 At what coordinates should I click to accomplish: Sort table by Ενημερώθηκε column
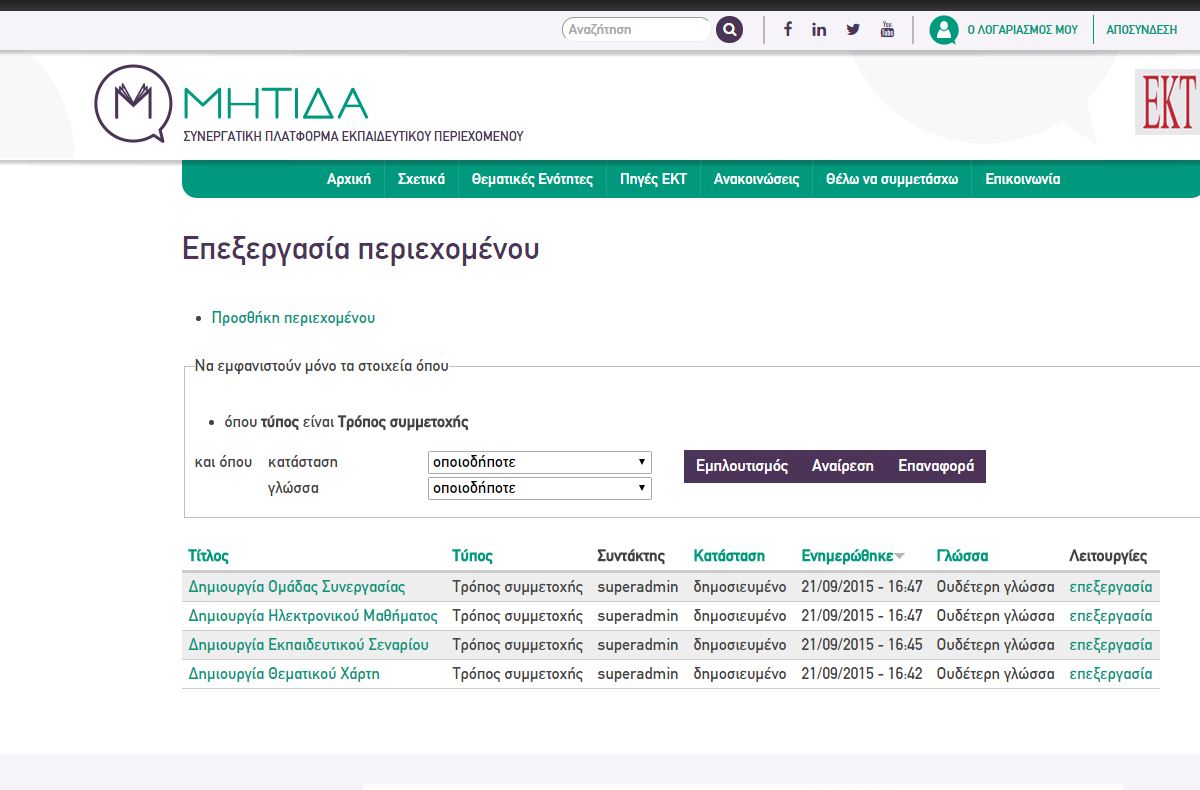[x=846, y=556]
